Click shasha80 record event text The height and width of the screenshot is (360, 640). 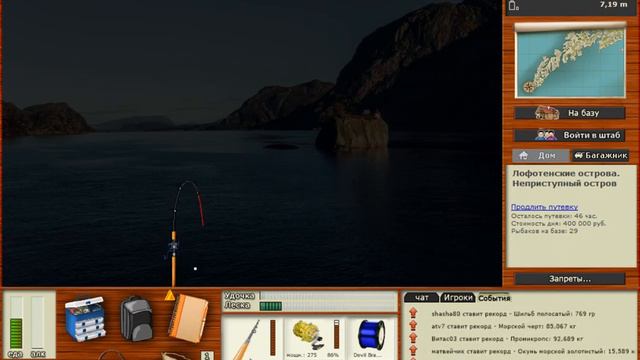pyautogui.click(x=513, y=313)
